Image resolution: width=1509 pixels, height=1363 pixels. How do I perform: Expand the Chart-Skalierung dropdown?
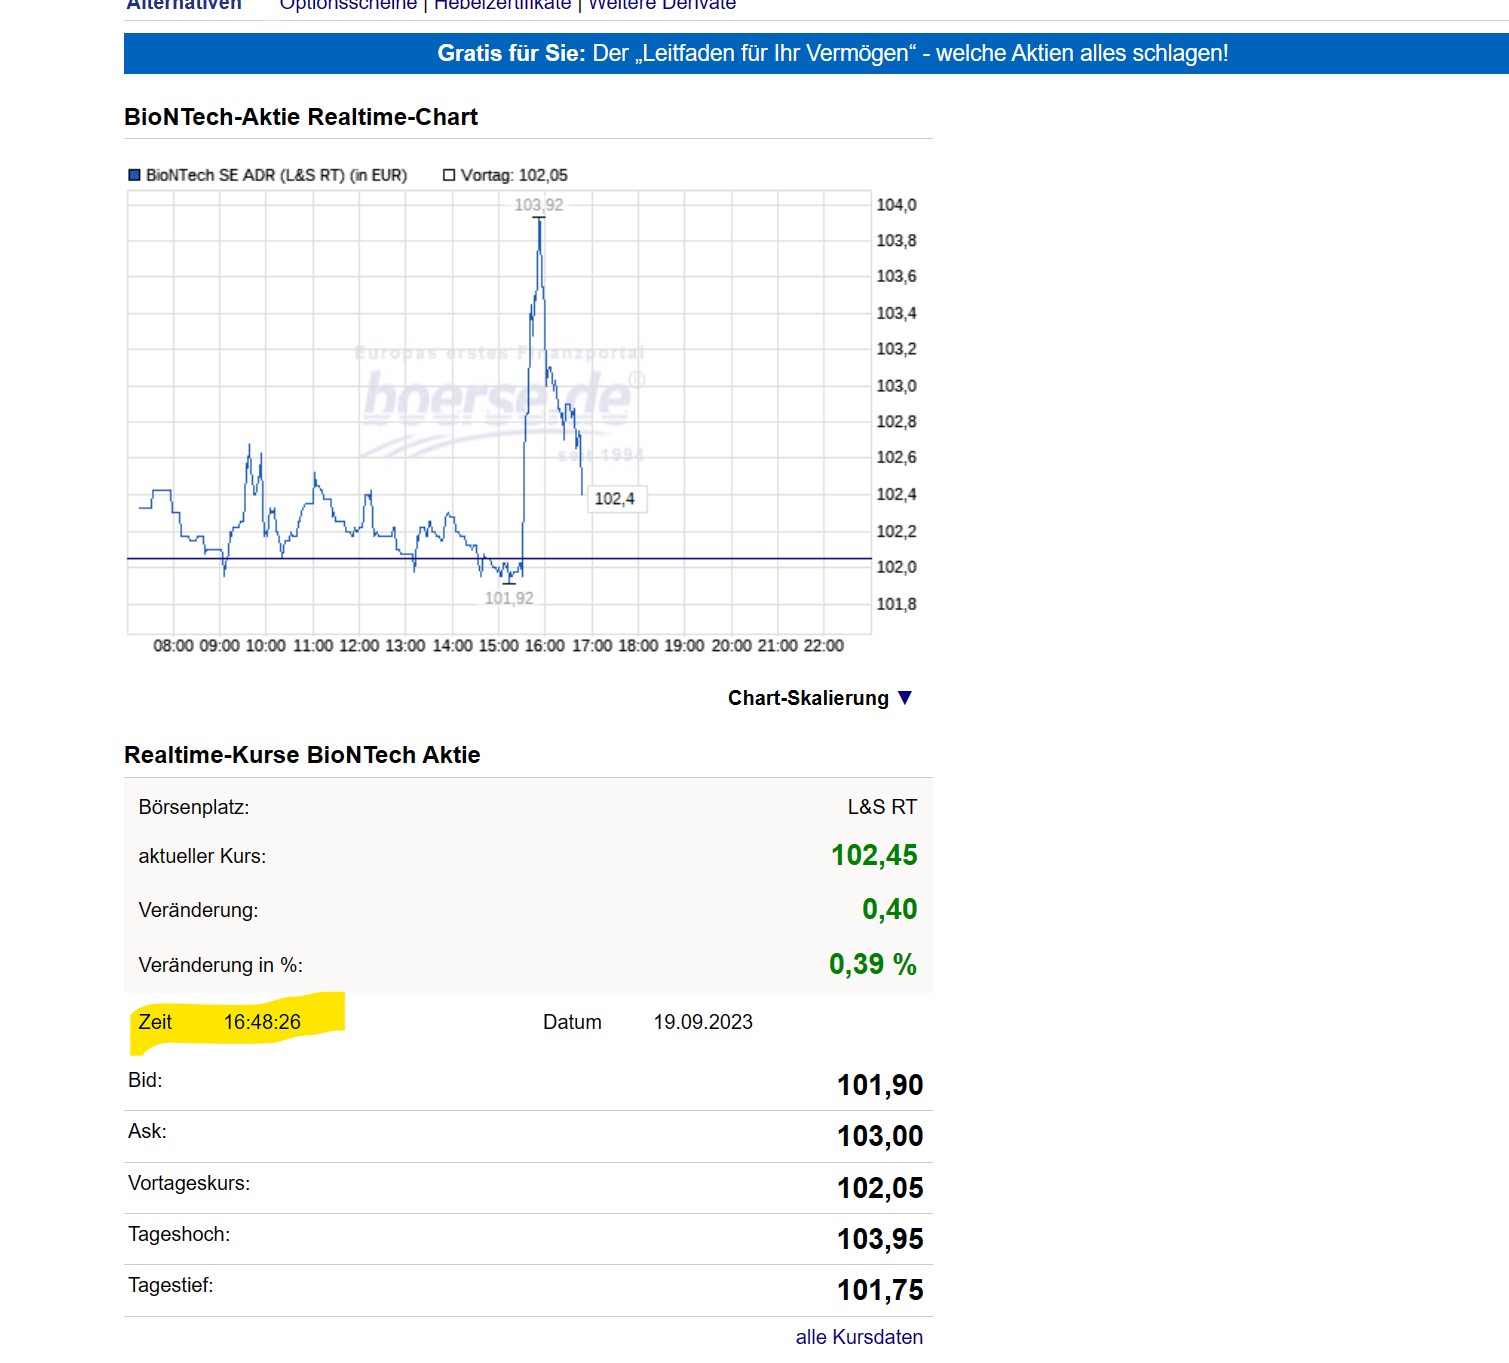click(820, 698)
